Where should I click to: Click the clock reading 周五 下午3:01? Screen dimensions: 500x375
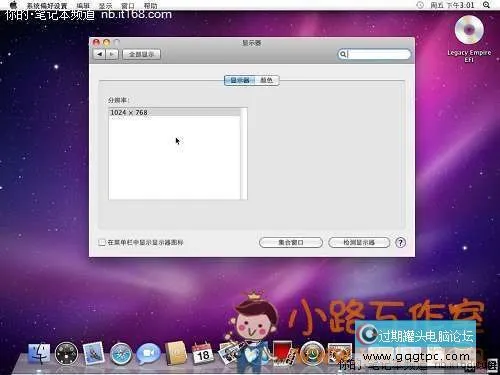pos(452,5)
